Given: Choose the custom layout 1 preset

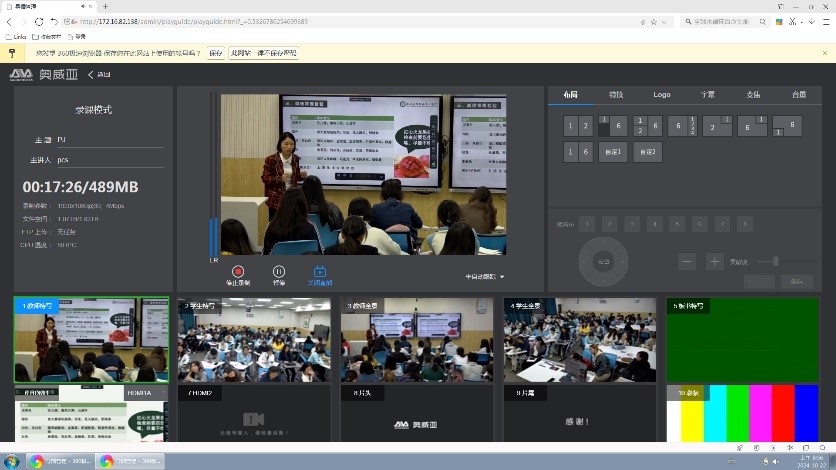Looking at the screenshot, I should [612, 153].
